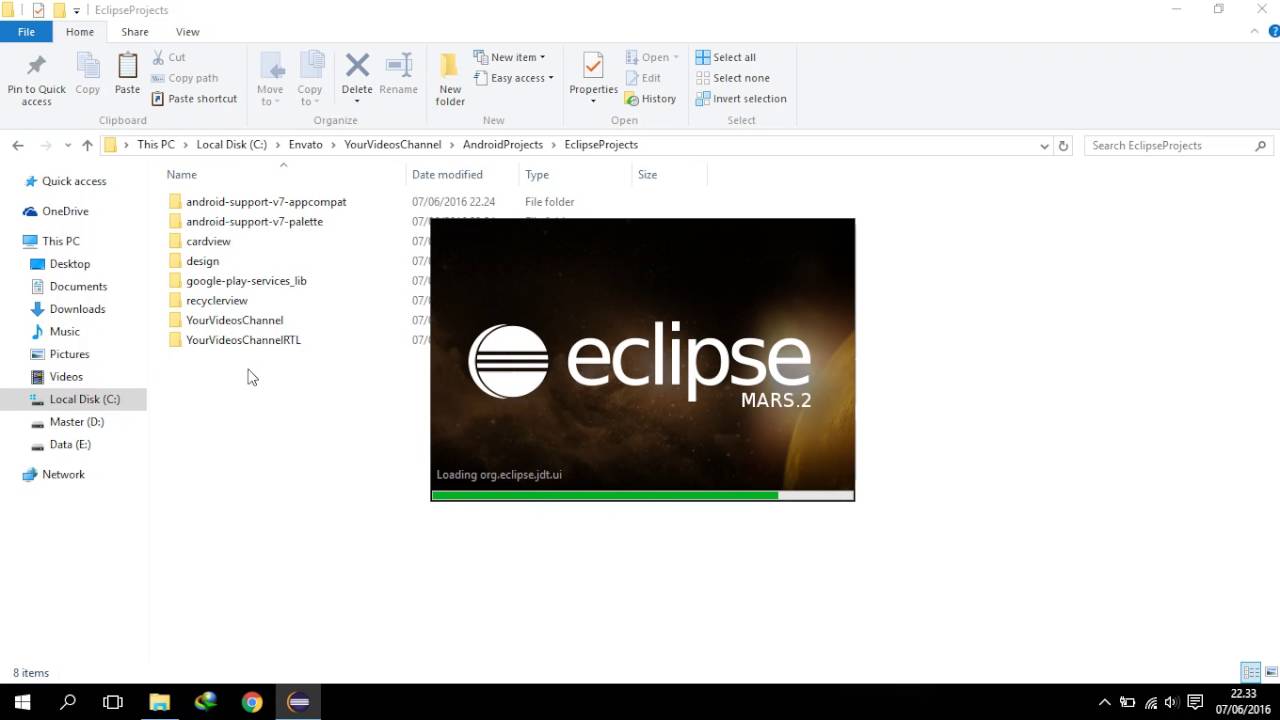This screenshot has height=720, width=1280.
Task: Click AndroidProjects in the address path
Action: point(502,145)
